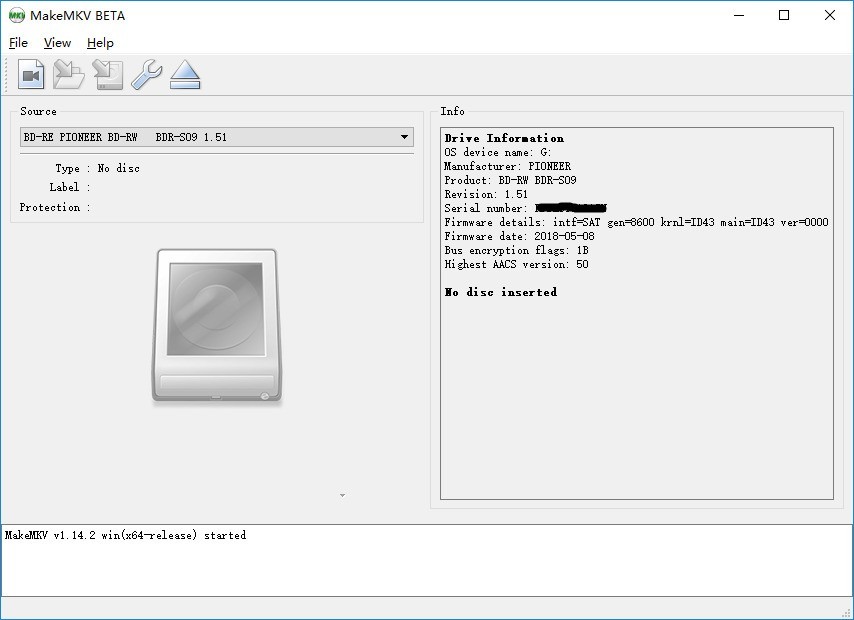Click the 'Drive Information' heading

pos(504,138)
